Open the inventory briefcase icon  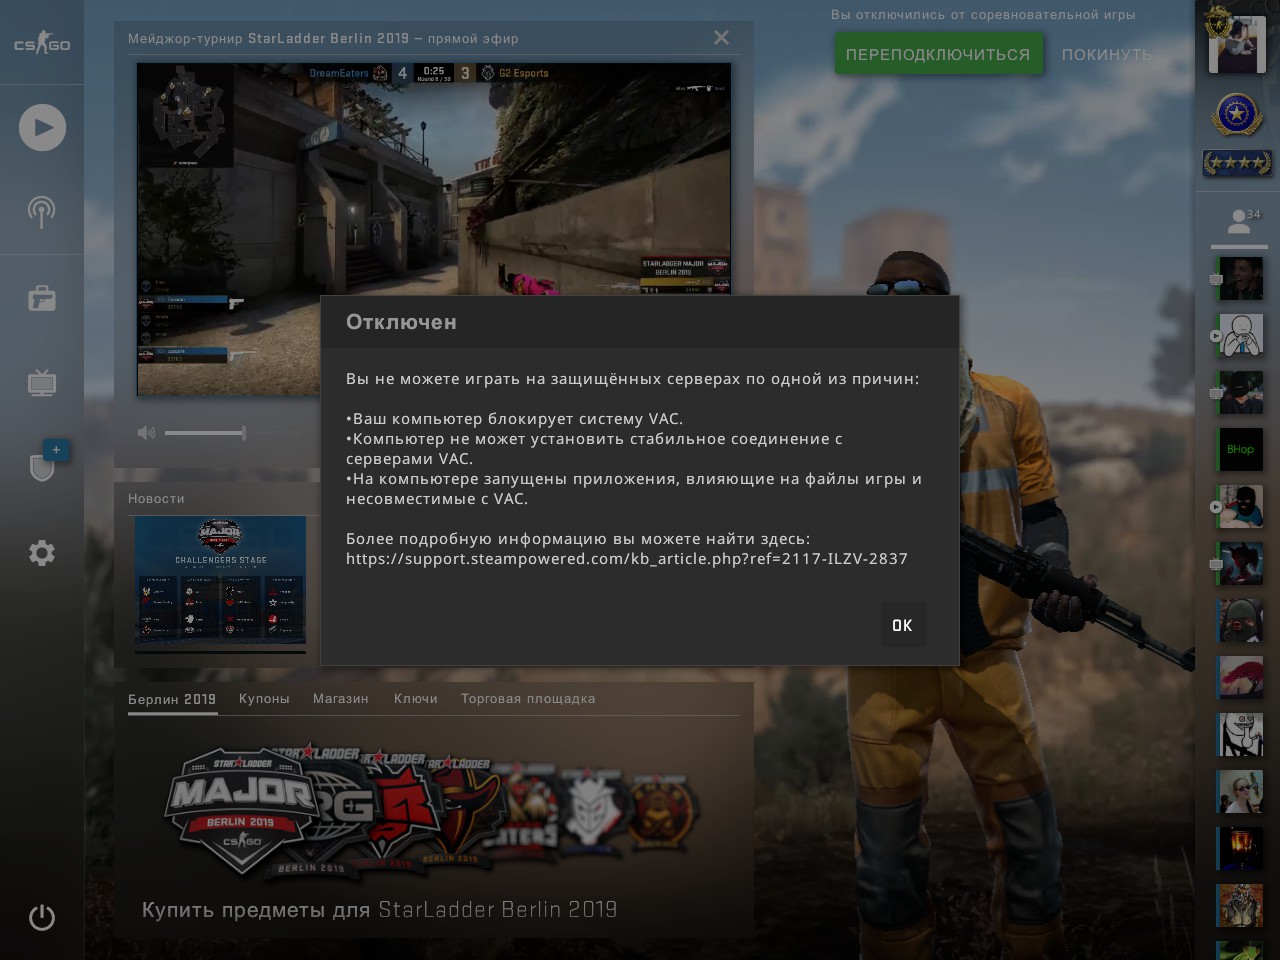click(42, 298)
